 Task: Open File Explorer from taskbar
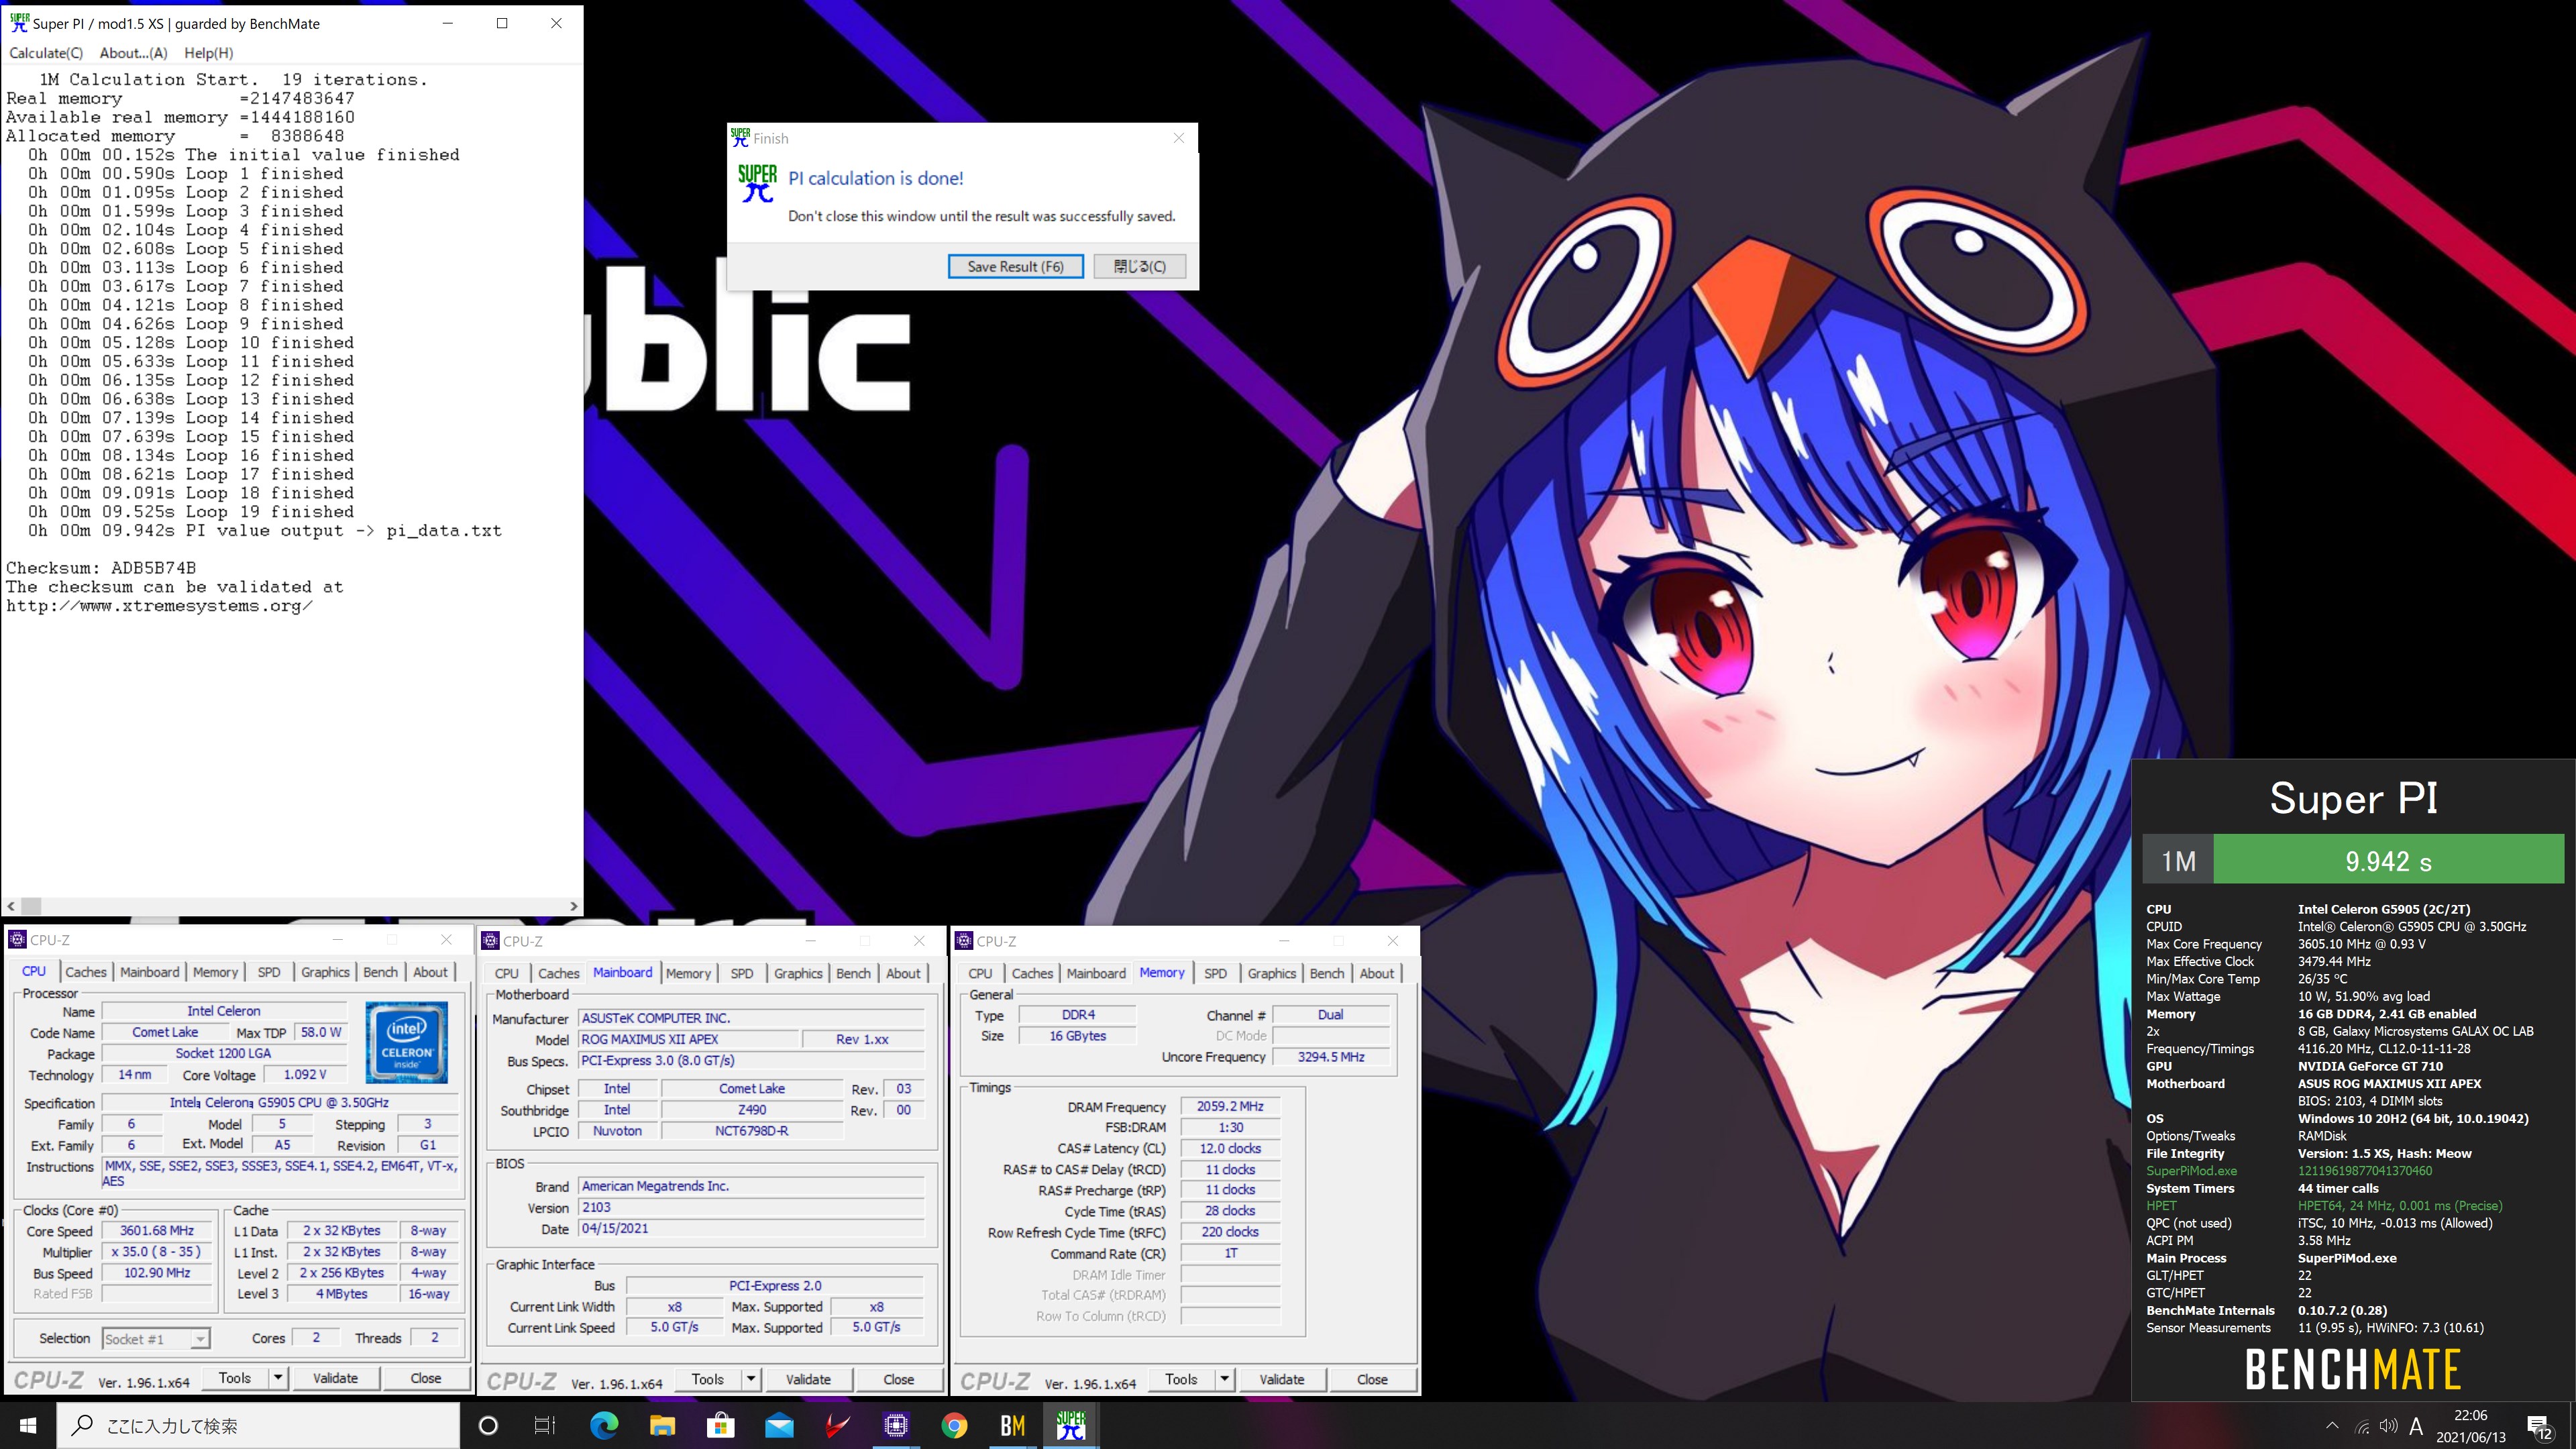pos(662,1425)
